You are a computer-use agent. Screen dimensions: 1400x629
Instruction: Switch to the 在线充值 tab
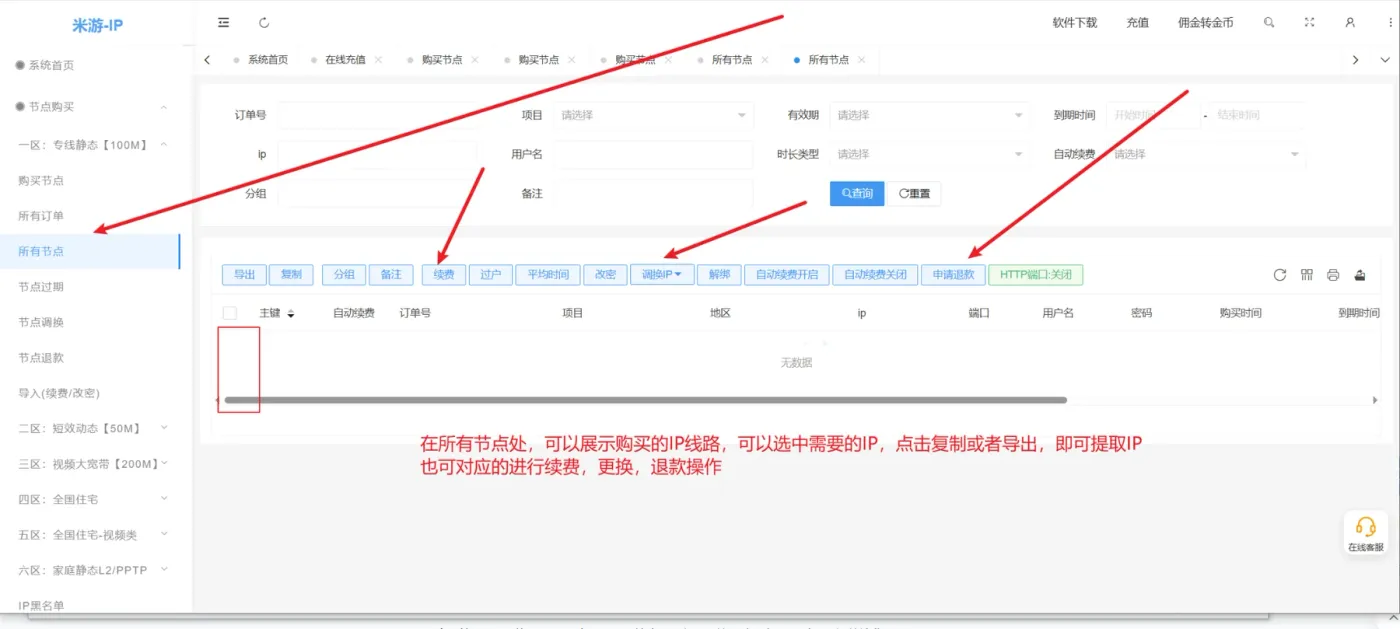point(345,60)
